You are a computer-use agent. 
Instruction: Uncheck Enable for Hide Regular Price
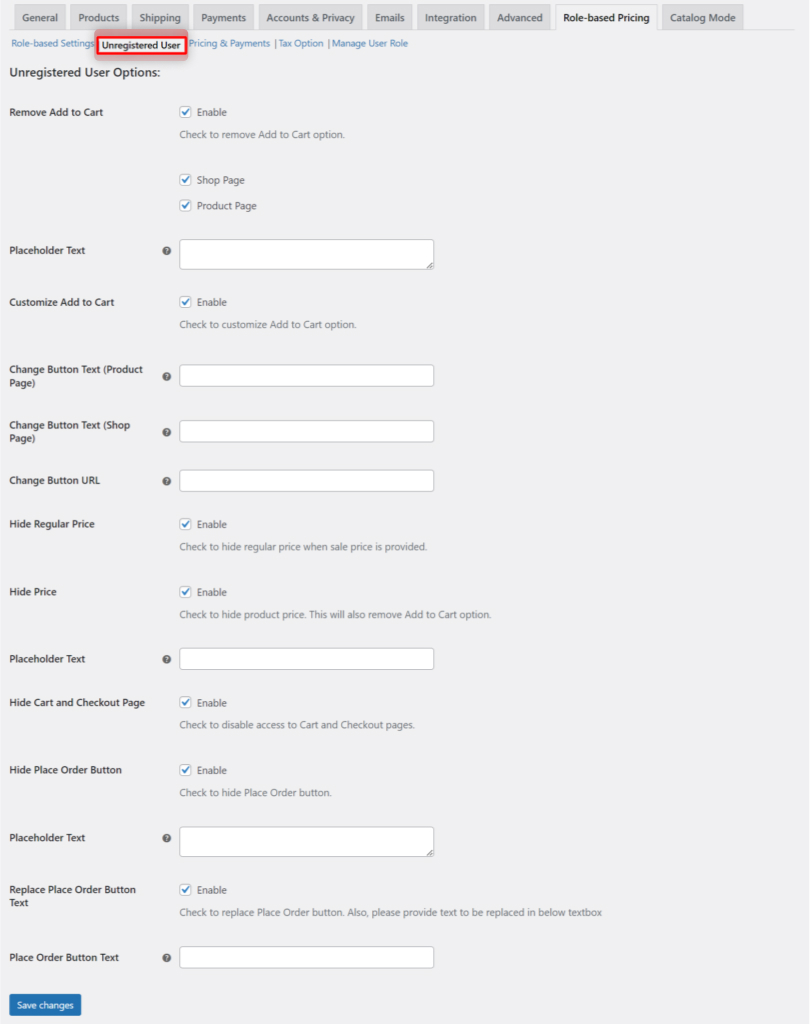[x=185, y=524]
